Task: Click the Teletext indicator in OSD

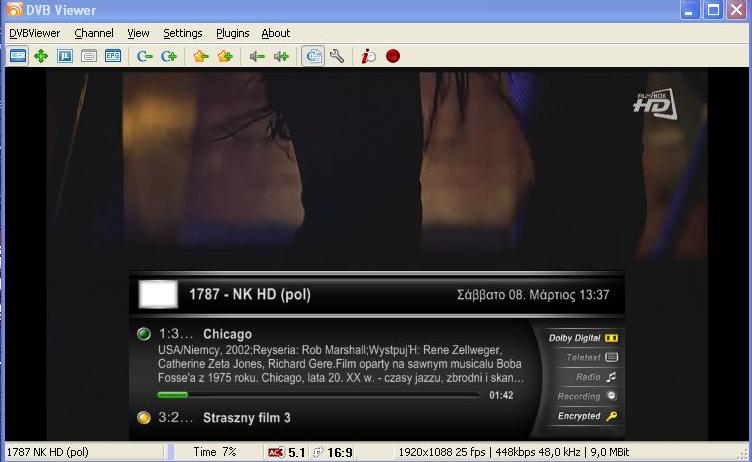Action: 592,357
